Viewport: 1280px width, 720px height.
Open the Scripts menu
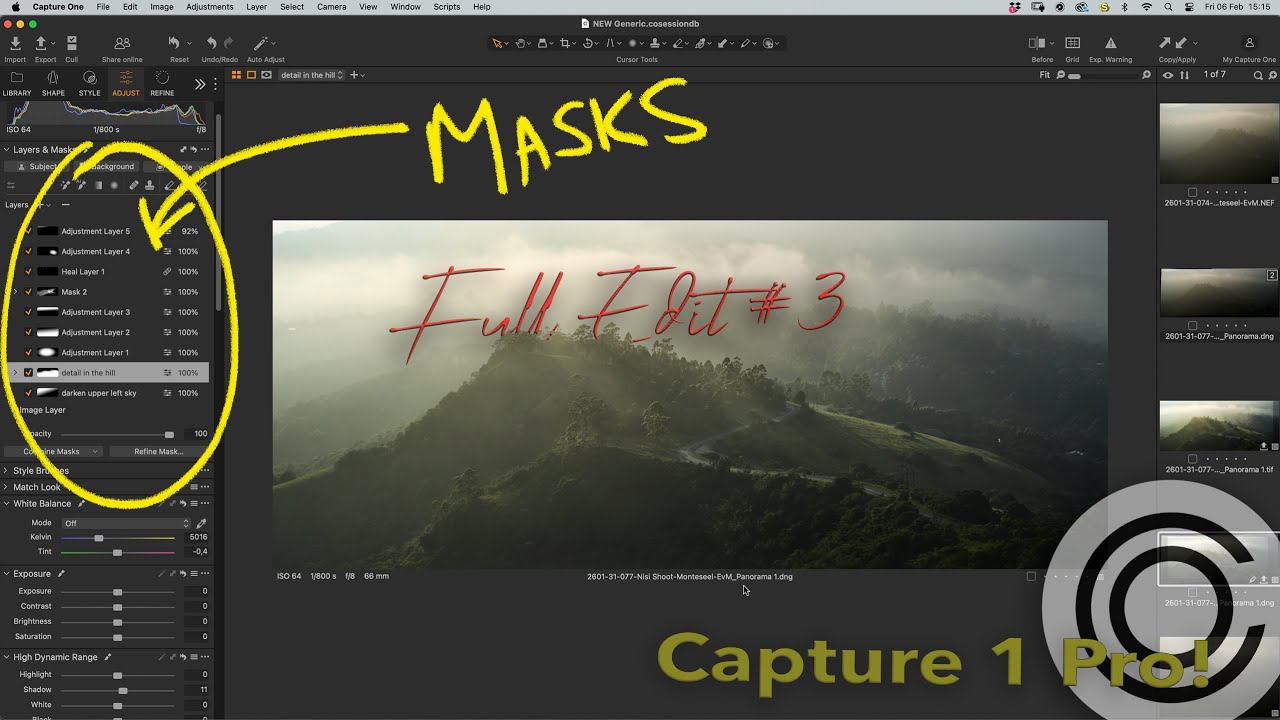click(x=447, y=7)
